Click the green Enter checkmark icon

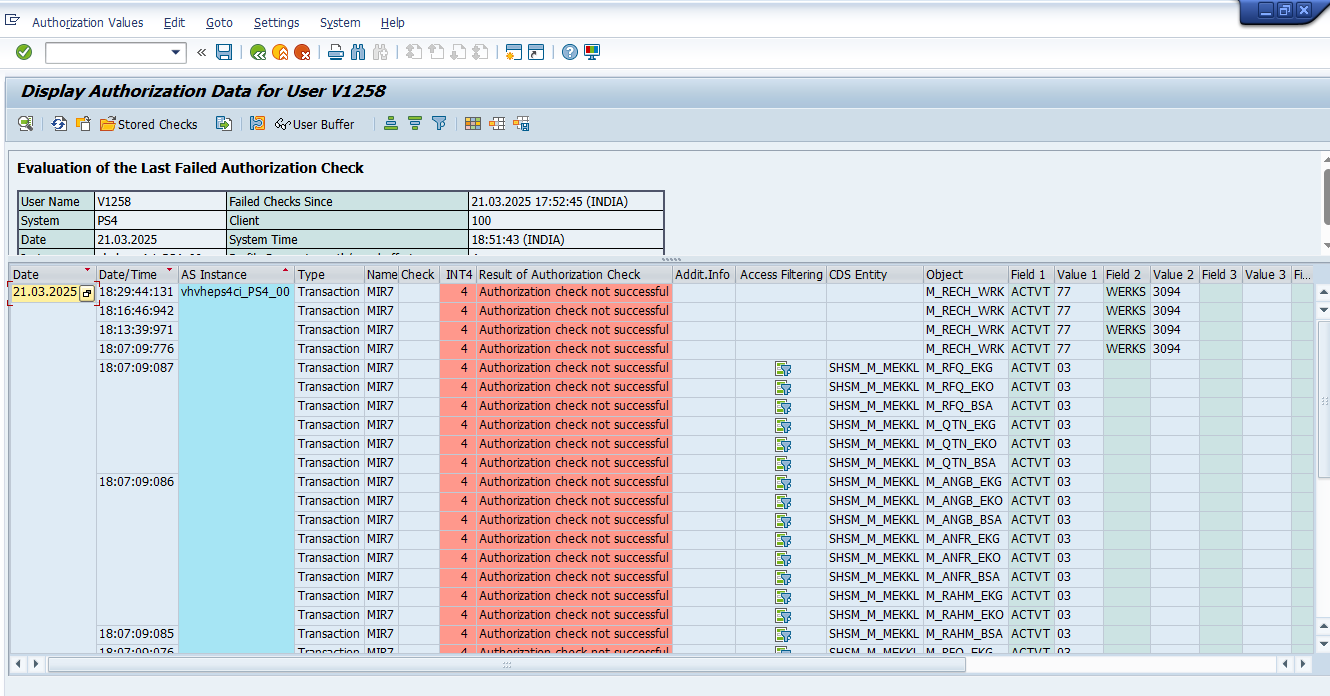[x=24, y=52]
